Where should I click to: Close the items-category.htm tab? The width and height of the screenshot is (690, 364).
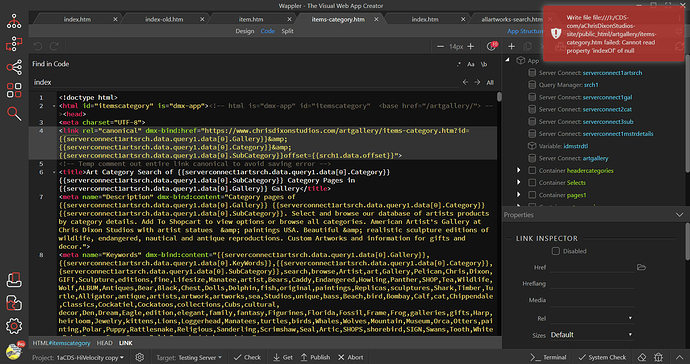click(376, 19)
